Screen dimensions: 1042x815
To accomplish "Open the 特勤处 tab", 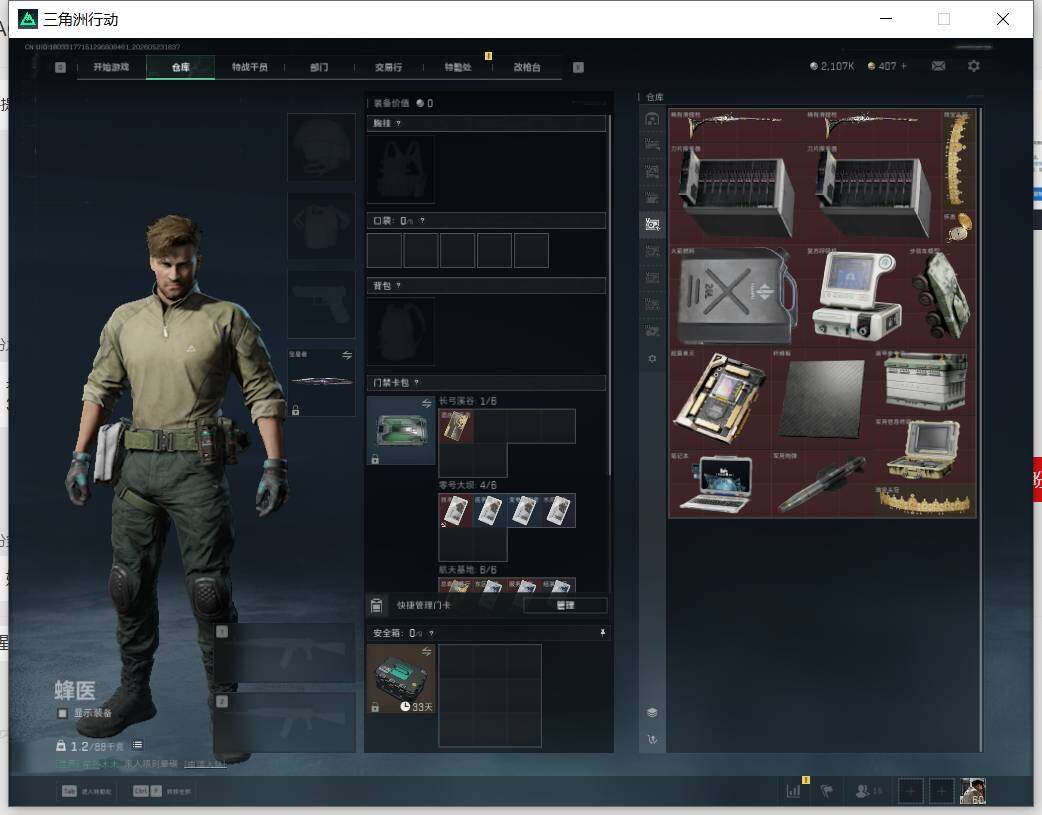I will coord(458,67).
